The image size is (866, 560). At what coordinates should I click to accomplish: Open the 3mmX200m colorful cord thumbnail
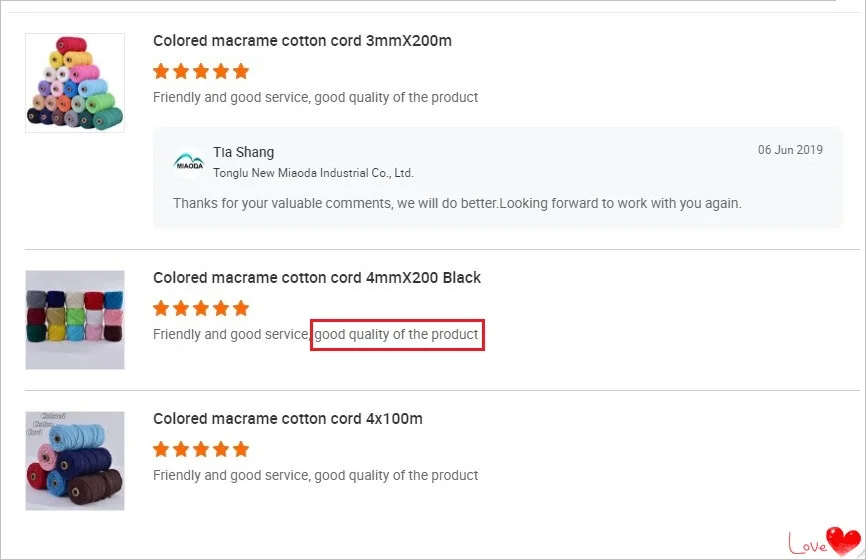pyautogui.click(x=75, y=83)
